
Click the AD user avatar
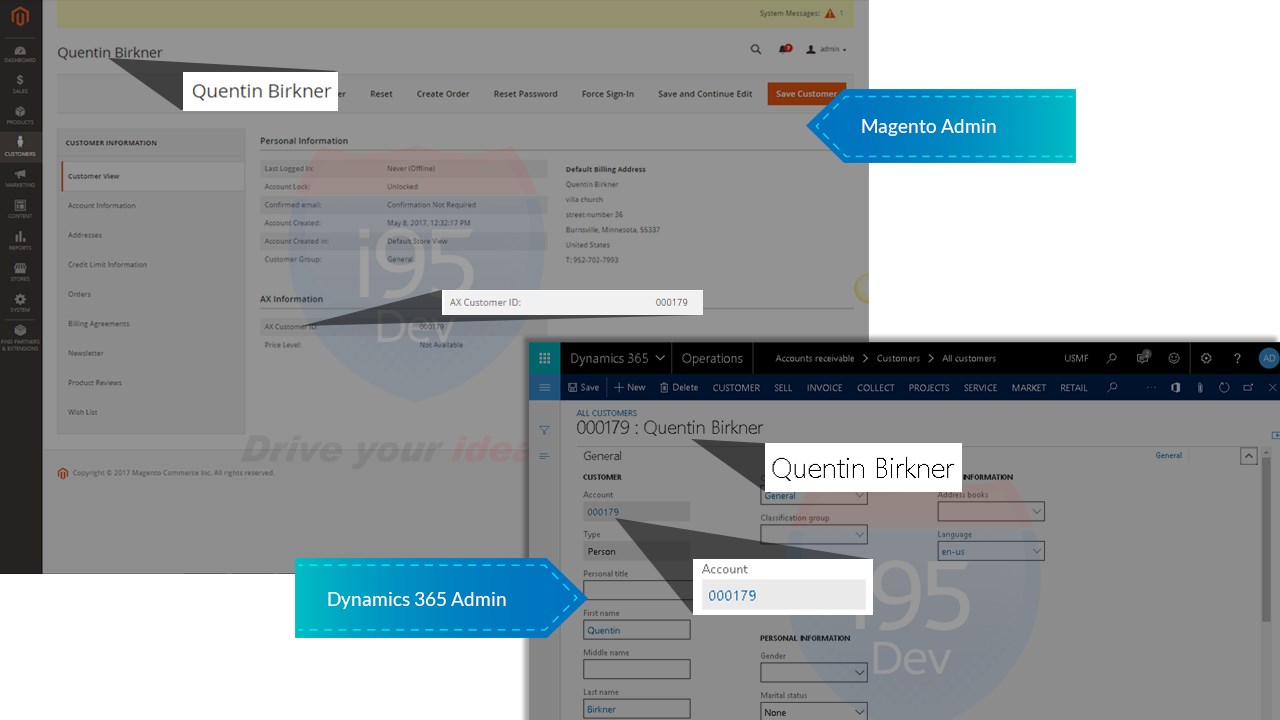(x=1268, y=358)
